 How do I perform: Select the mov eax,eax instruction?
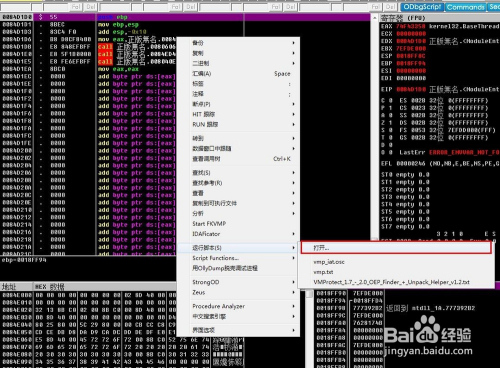tap(118, 69)
